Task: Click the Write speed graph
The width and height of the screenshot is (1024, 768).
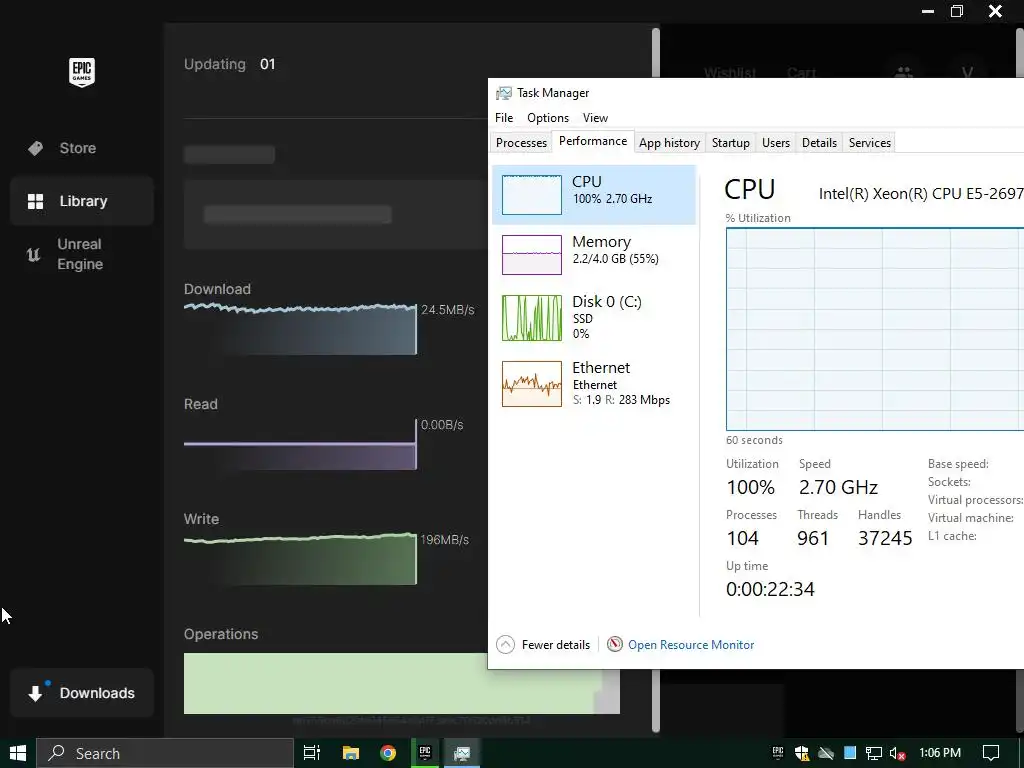Action: pyautogui.click(x=300, y=559)
